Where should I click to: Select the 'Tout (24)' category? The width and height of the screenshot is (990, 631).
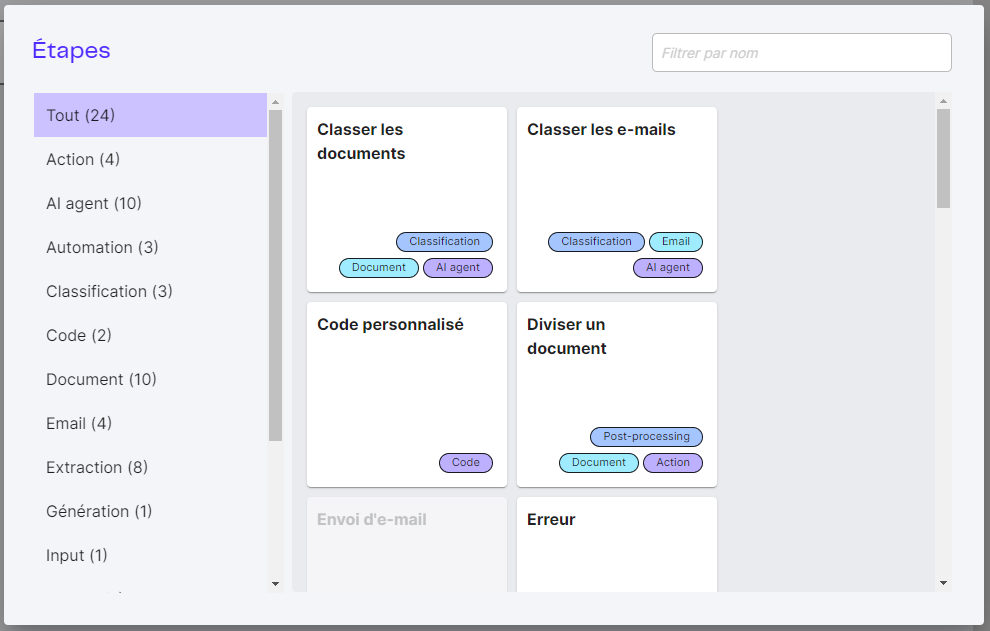[x=150, y=115]
